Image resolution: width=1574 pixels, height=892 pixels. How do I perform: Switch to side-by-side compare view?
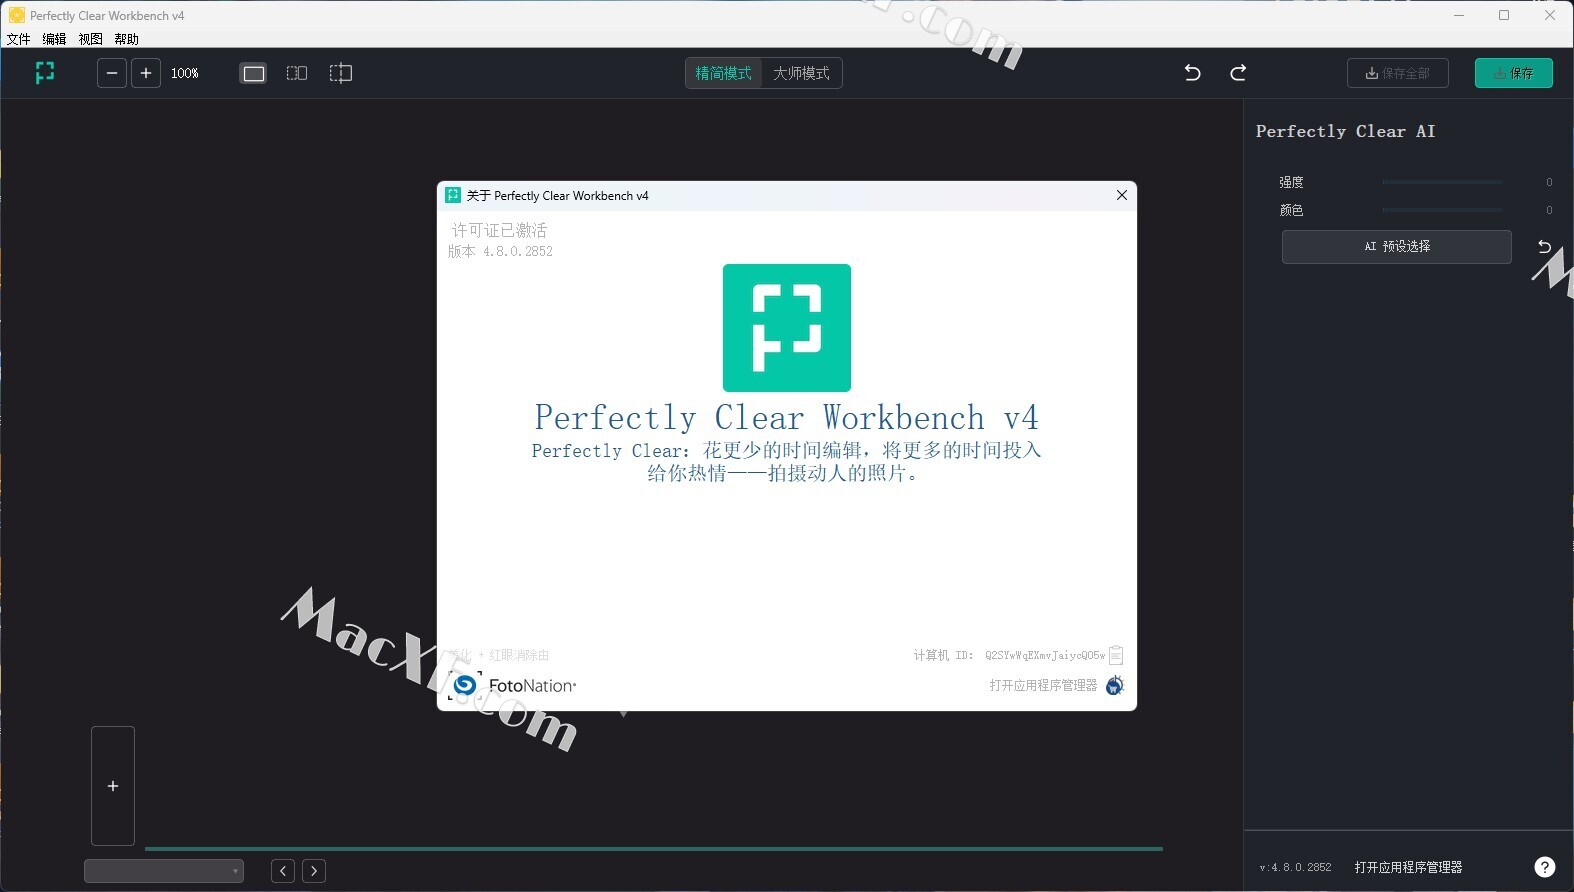[297, 73]
